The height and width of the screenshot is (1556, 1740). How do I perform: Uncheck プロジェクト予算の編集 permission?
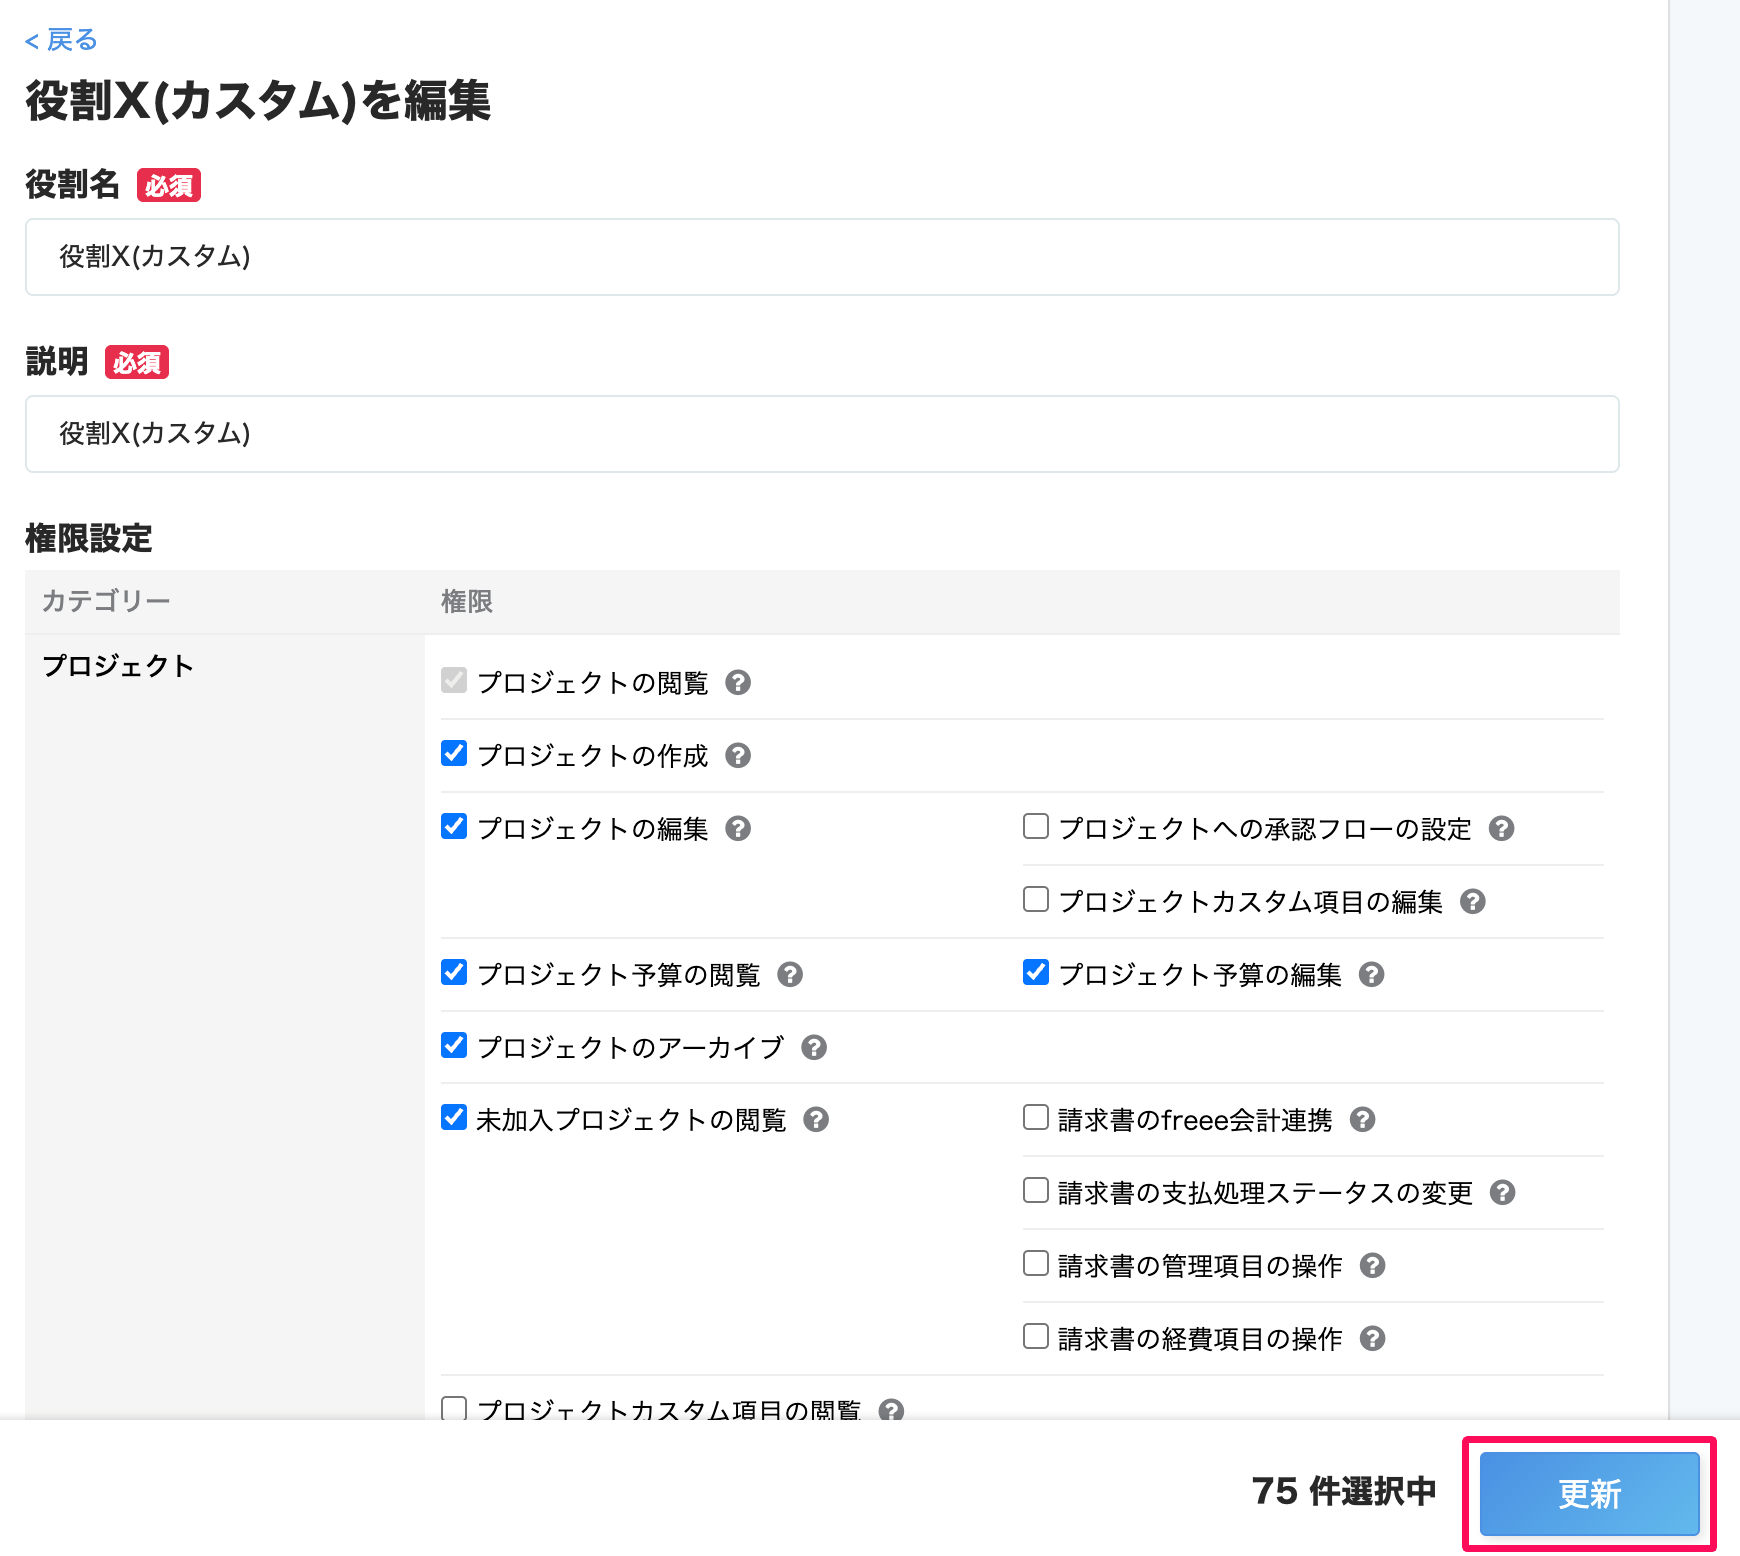coord(1036,972)
